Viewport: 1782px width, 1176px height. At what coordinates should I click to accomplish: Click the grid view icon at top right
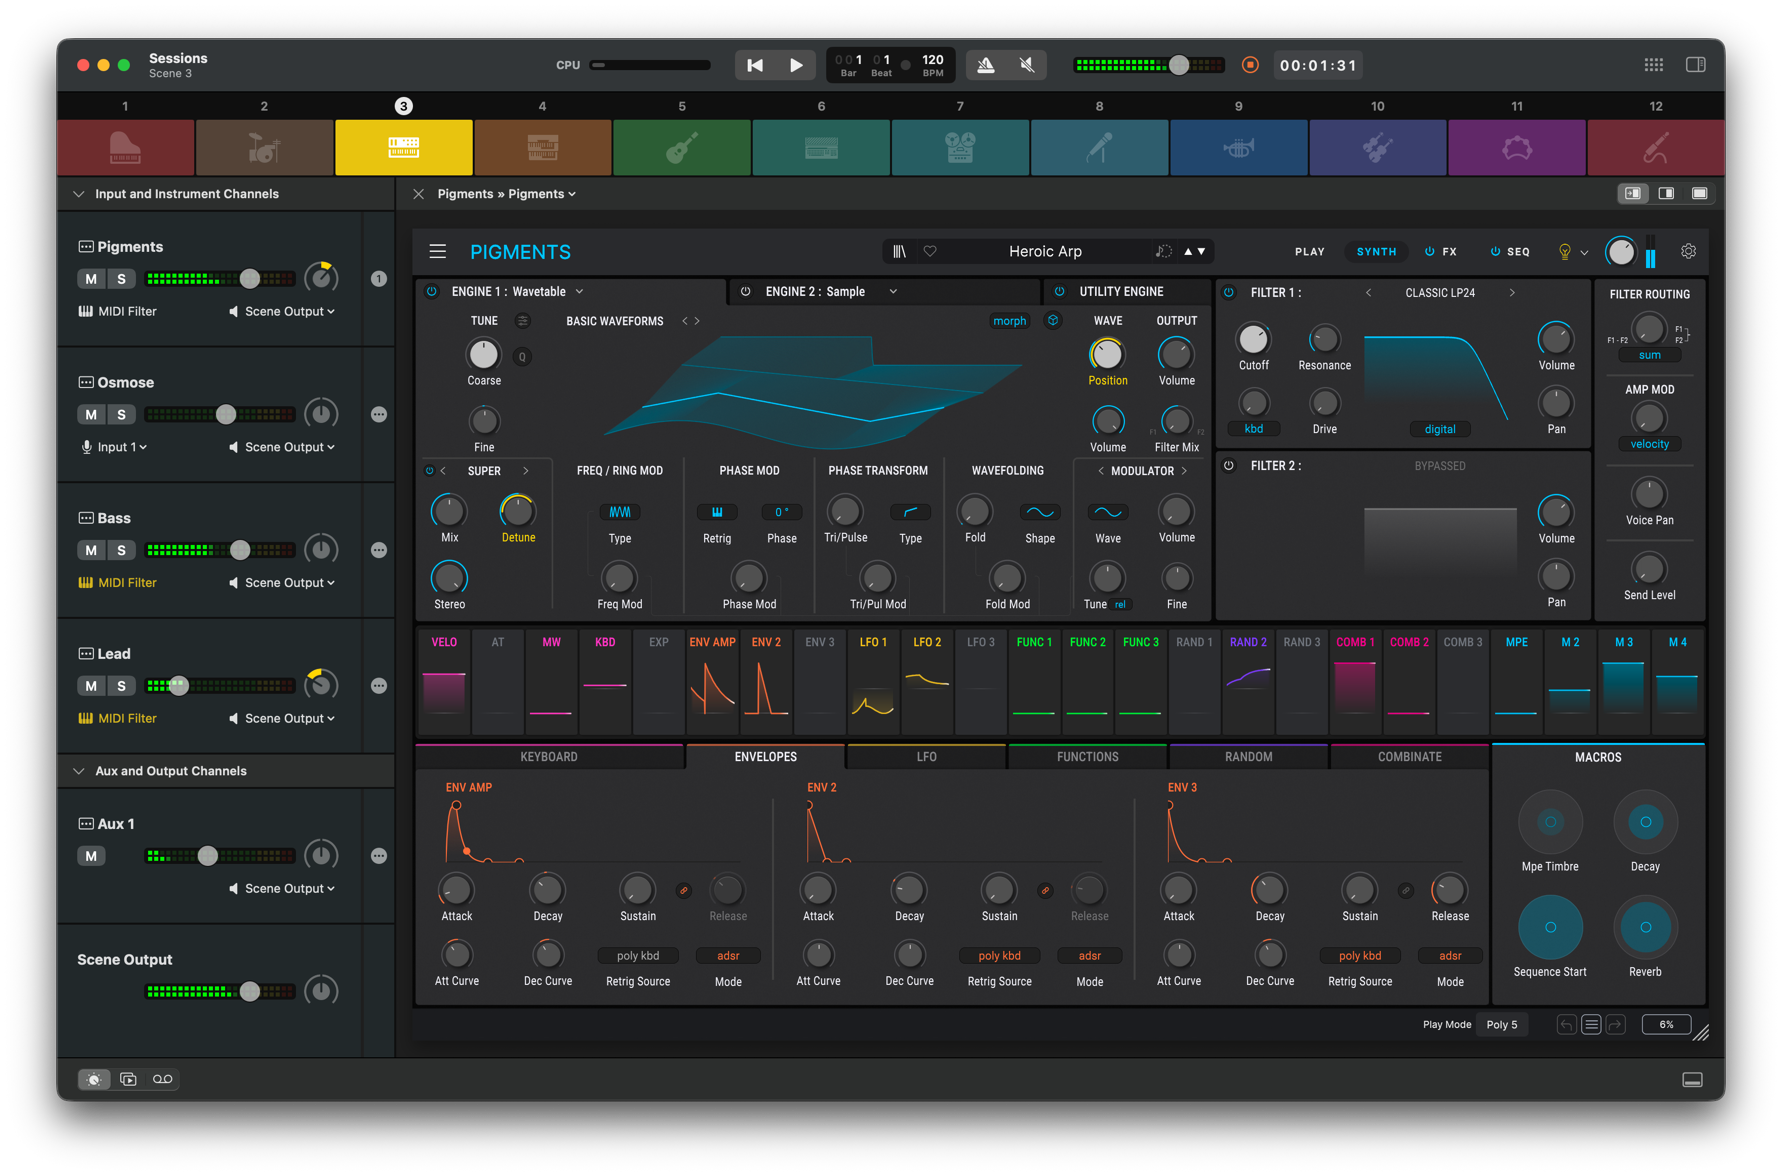tap(1653, 65)
